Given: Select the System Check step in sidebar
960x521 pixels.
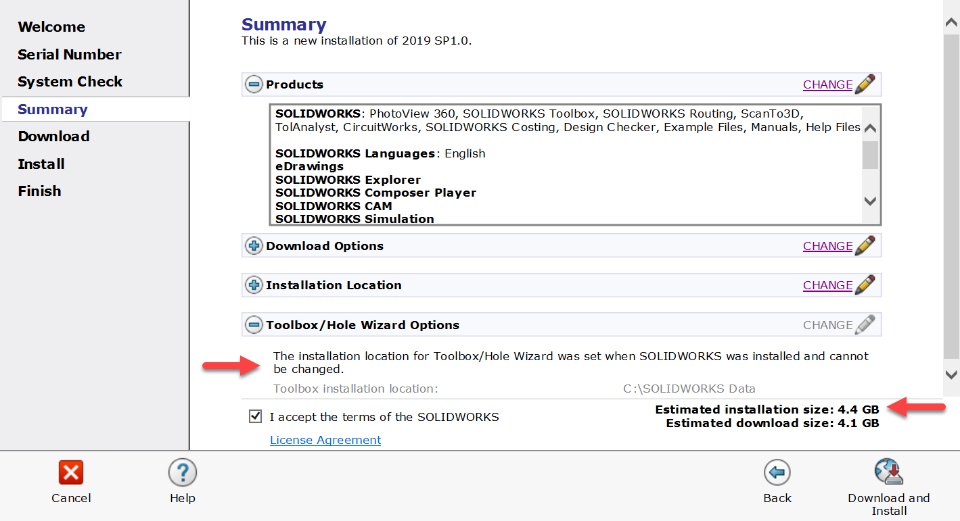Looking at the screenshot, I should tap(70, 81).
